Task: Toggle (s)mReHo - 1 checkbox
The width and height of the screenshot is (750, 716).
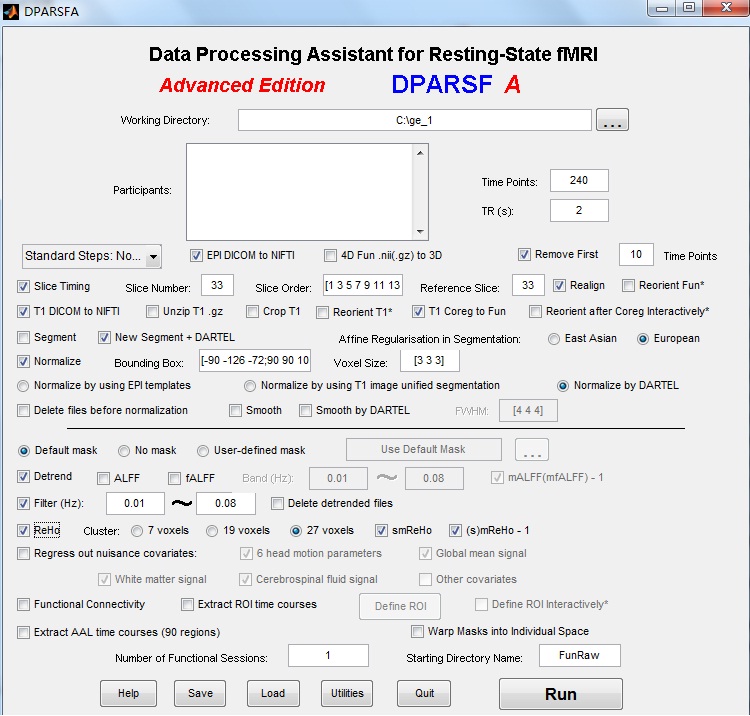Action: (x=455, y=530)
